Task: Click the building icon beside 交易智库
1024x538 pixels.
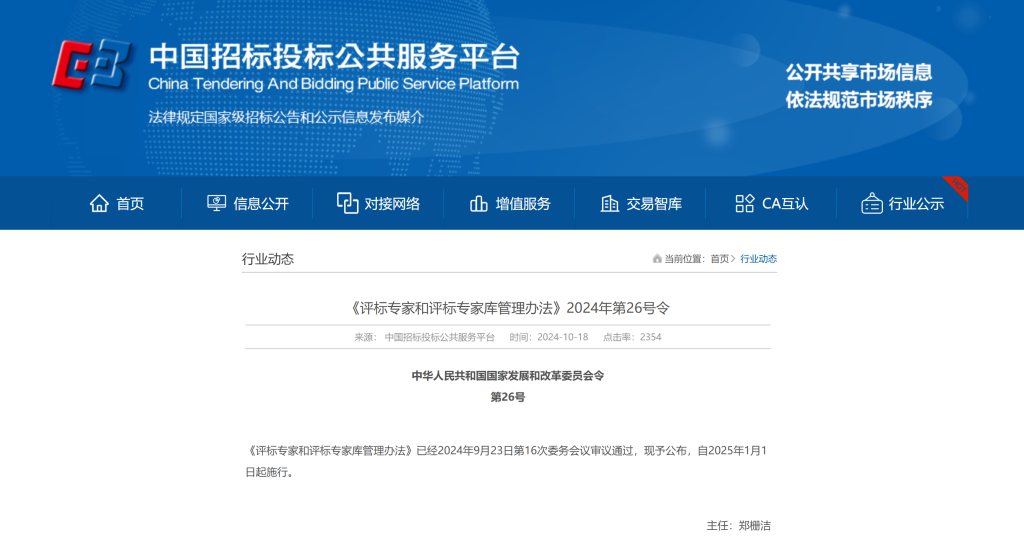Action: tap(609, 204)
